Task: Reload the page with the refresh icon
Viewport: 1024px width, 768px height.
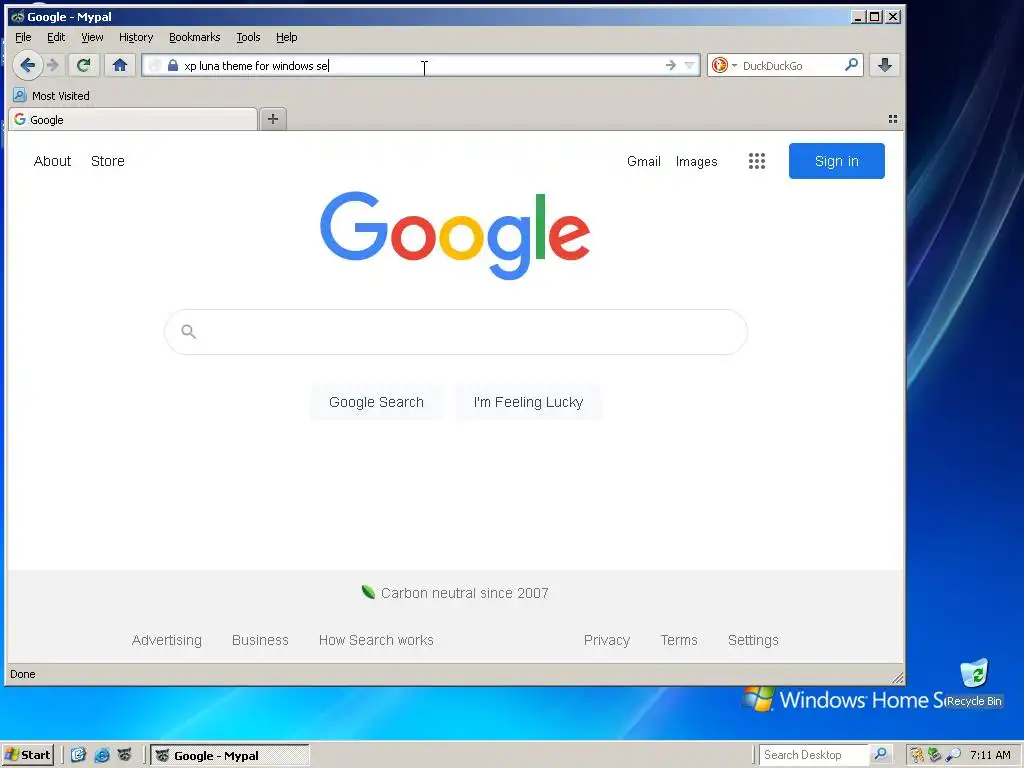Action: point(83,65)
